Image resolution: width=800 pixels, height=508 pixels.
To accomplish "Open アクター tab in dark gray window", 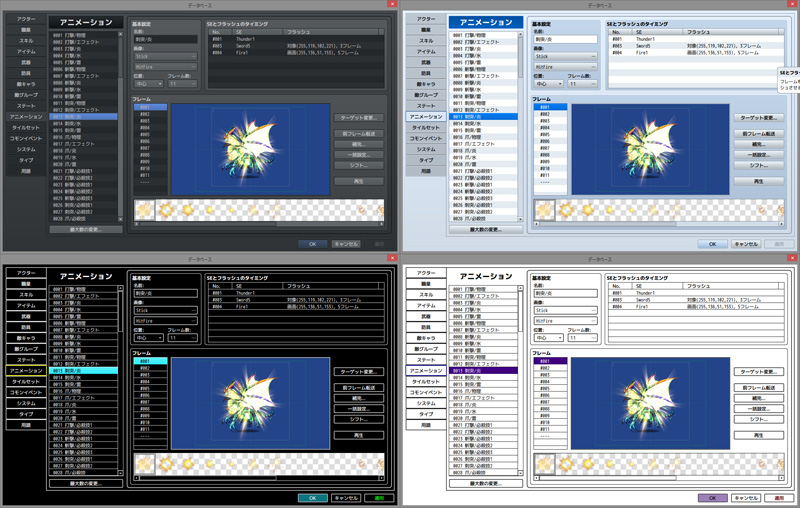I will coord(26,19).
